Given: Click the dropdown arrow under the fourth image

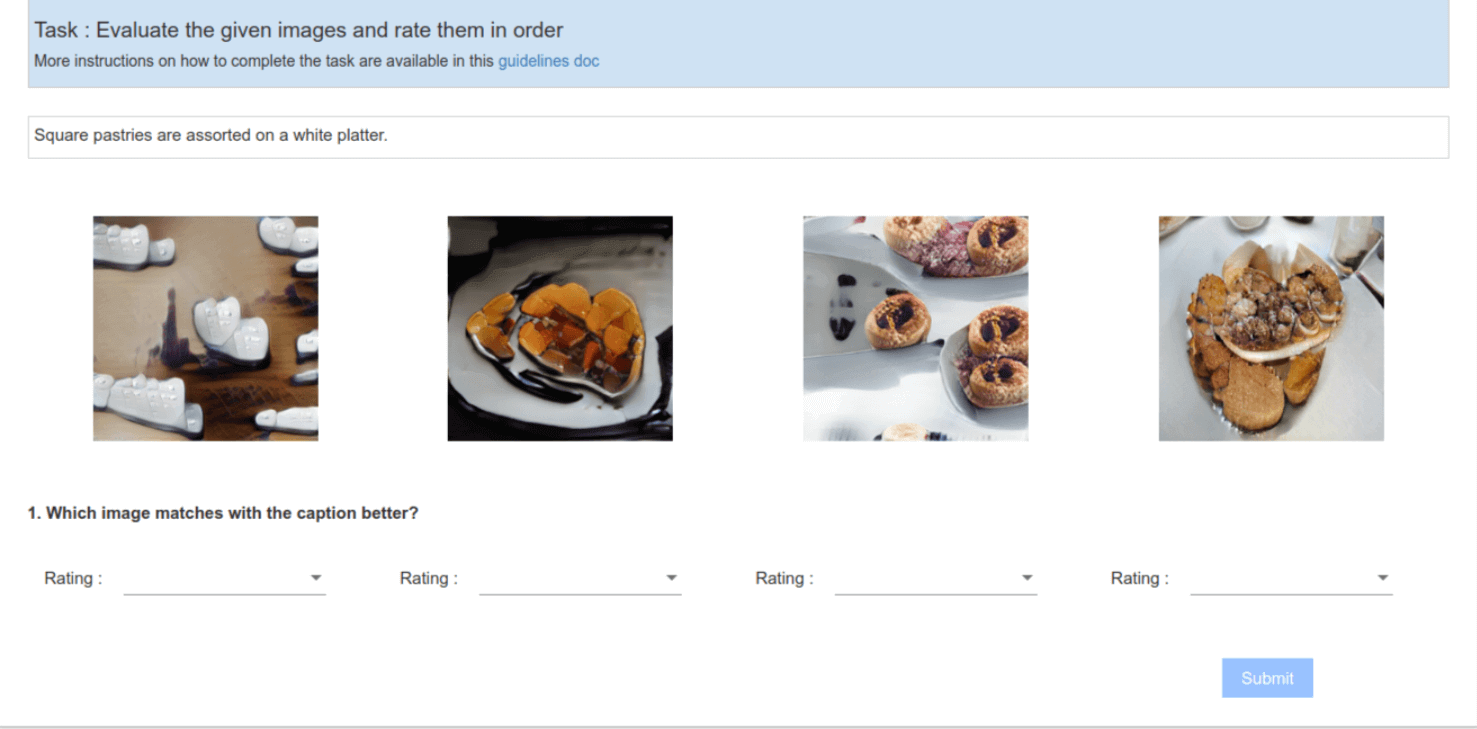Looking at the screenshot, I should [1383, 578].
